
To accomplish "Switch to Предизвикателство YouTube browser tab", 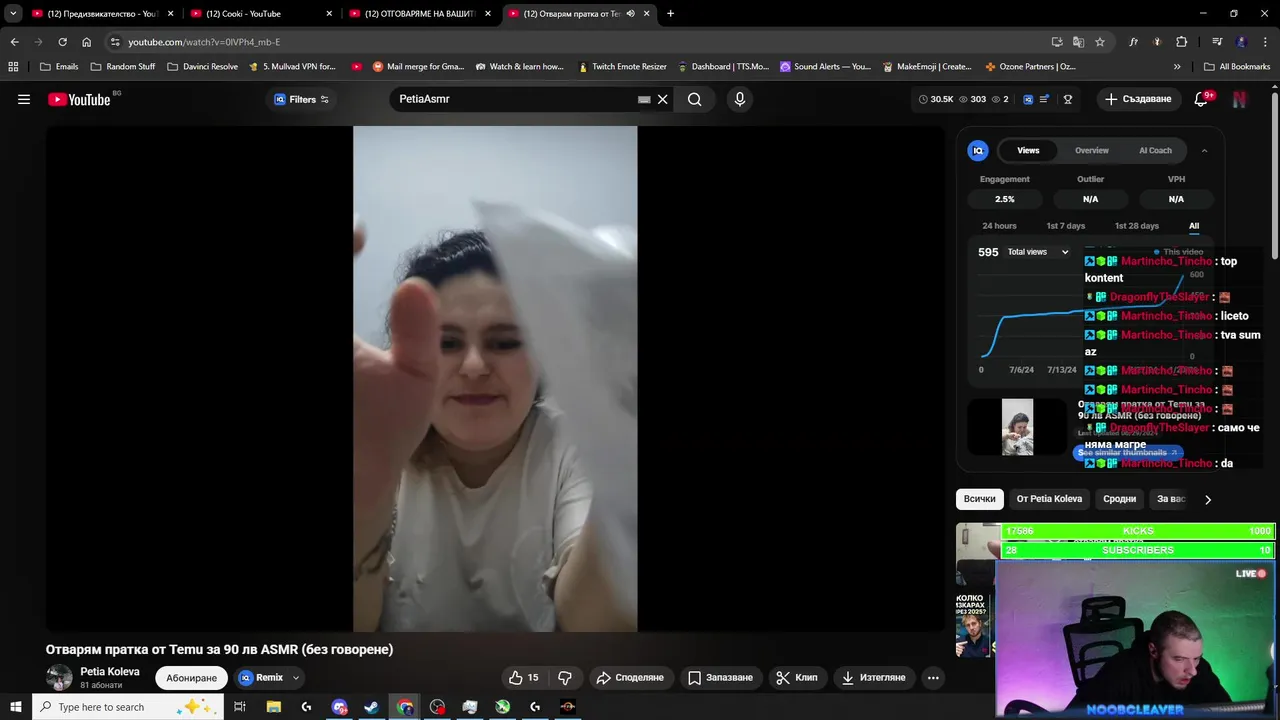I will coord(102,14).
